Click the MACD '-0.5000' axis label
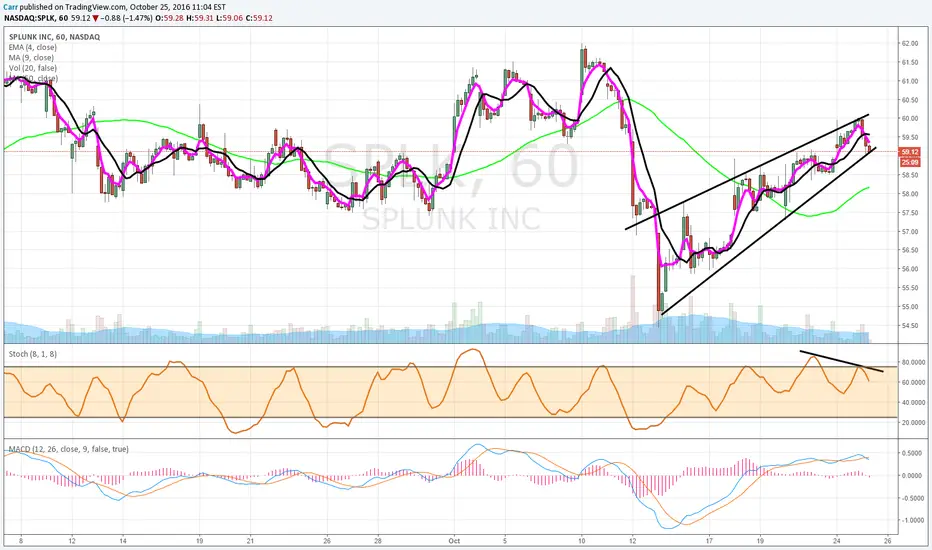The image size is (932, 550). click(x=912, y=498)
